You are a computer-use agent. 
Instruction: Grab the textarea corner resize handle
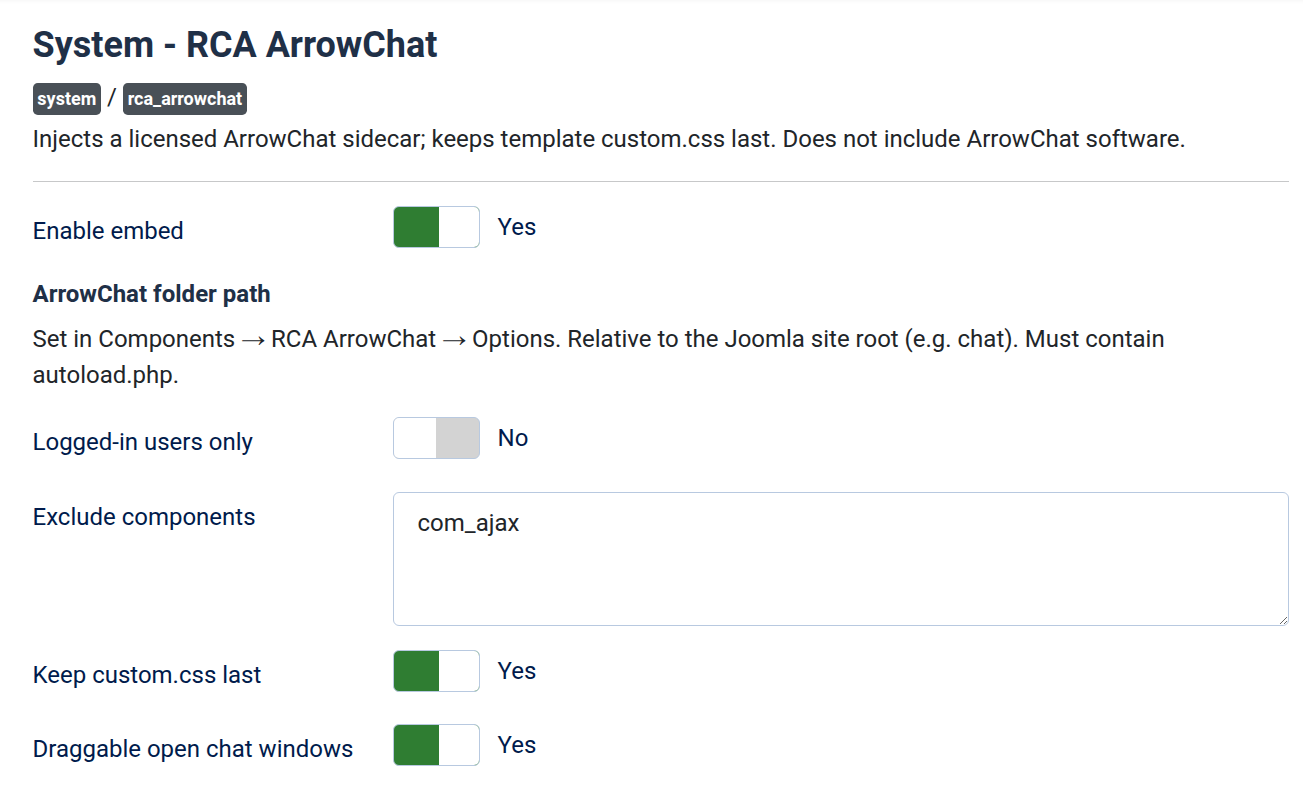(1282, 619)
